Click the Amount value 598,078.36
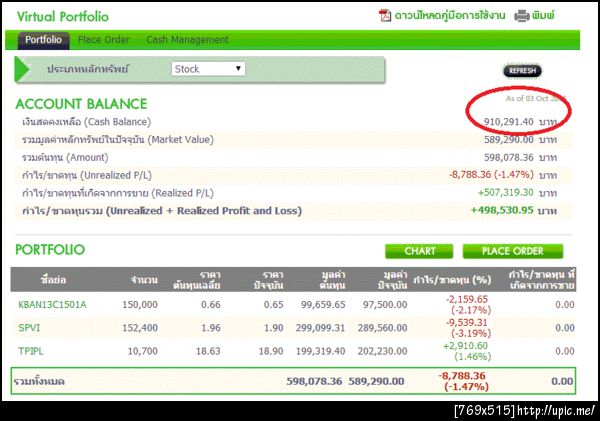This screenshot has width=600, height=421. [509, 157]
